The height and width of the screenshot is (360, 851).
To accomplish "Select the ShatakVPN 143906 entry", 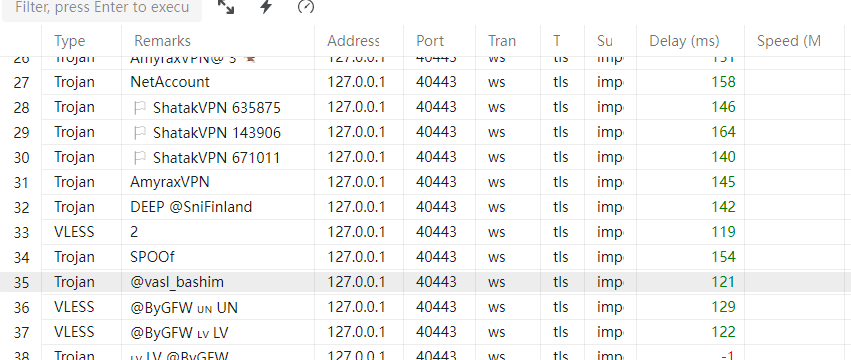I will (x=217, y=132).
